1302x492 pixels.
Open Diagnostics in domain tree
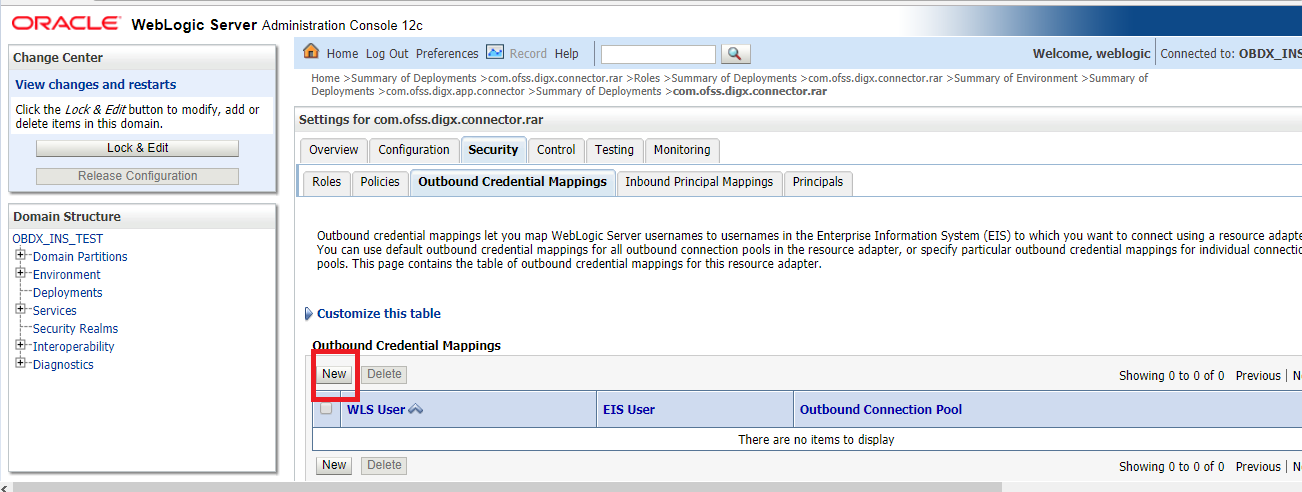click(63, 365)
